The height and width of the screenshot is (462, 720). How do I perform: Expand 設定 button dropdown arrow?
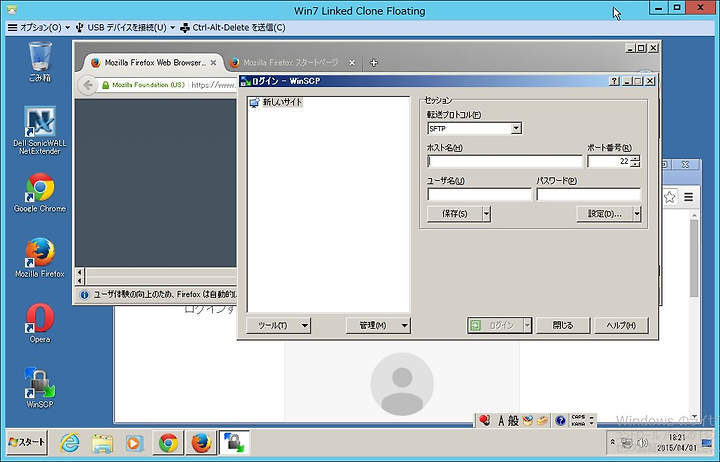[637, 214]
